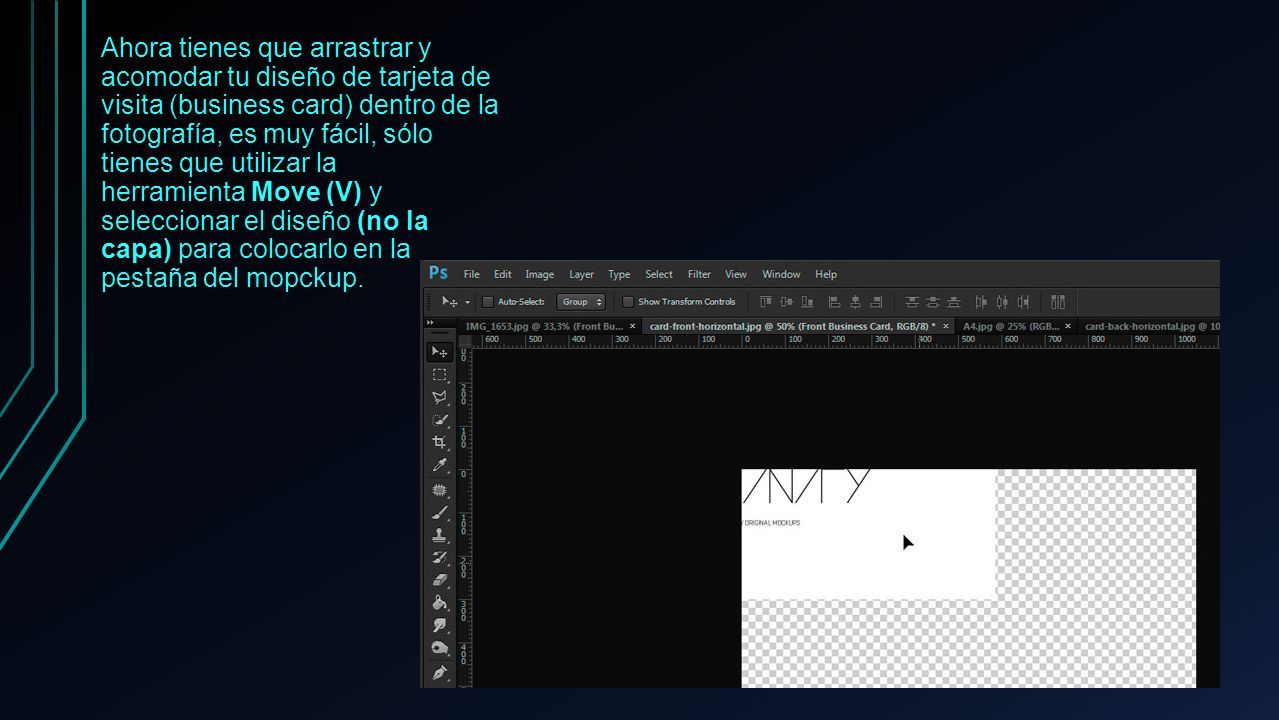Click the Distribute Left Edges icon

[981, 301]
